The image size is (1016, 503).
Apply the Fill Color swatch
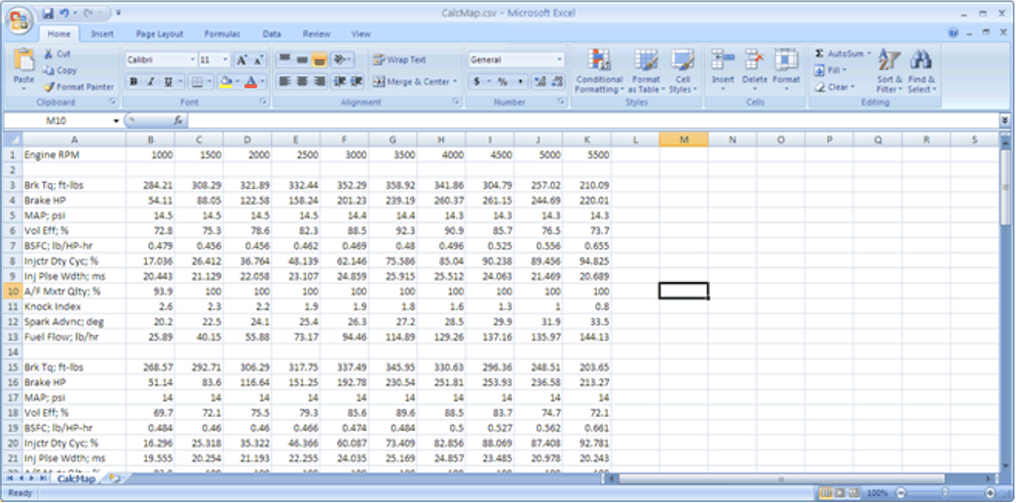[x=226, y=82]
